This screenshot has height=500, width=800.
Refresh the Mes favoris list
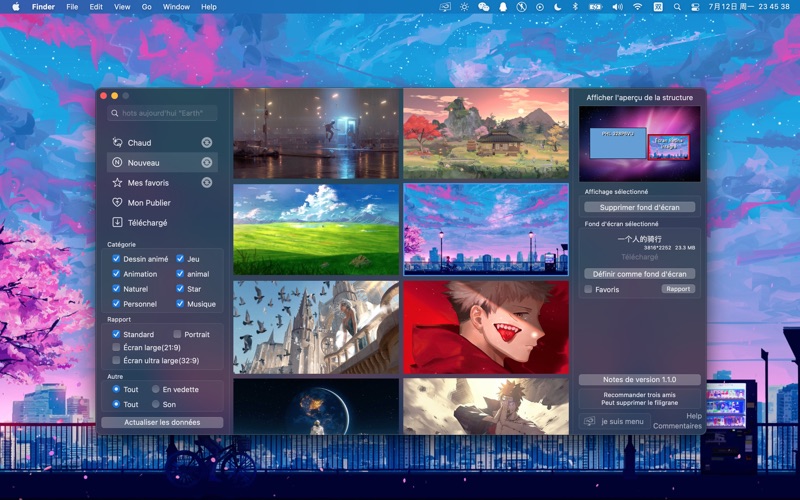(x=207, y=182)
